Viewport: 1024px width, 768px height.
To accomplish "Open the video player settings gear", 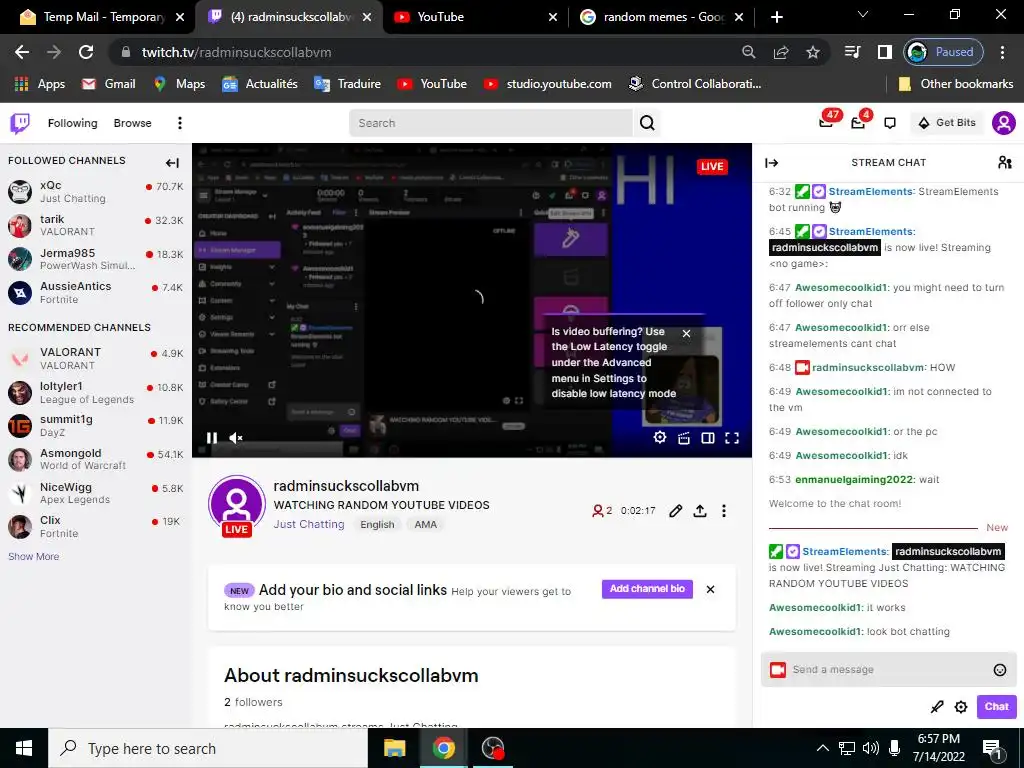I will [x=660, y=438].
